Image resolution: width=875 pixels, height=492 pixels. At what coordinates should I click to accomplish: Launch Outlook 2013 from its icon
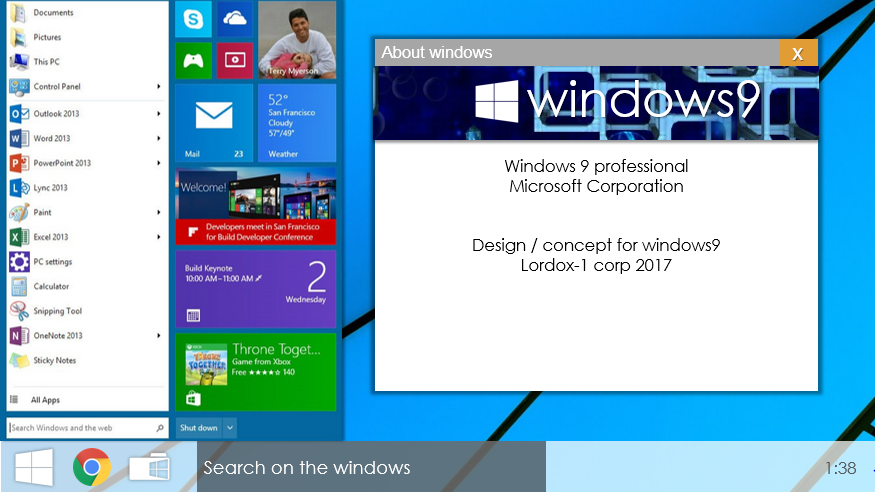click(x=19, y=114)
